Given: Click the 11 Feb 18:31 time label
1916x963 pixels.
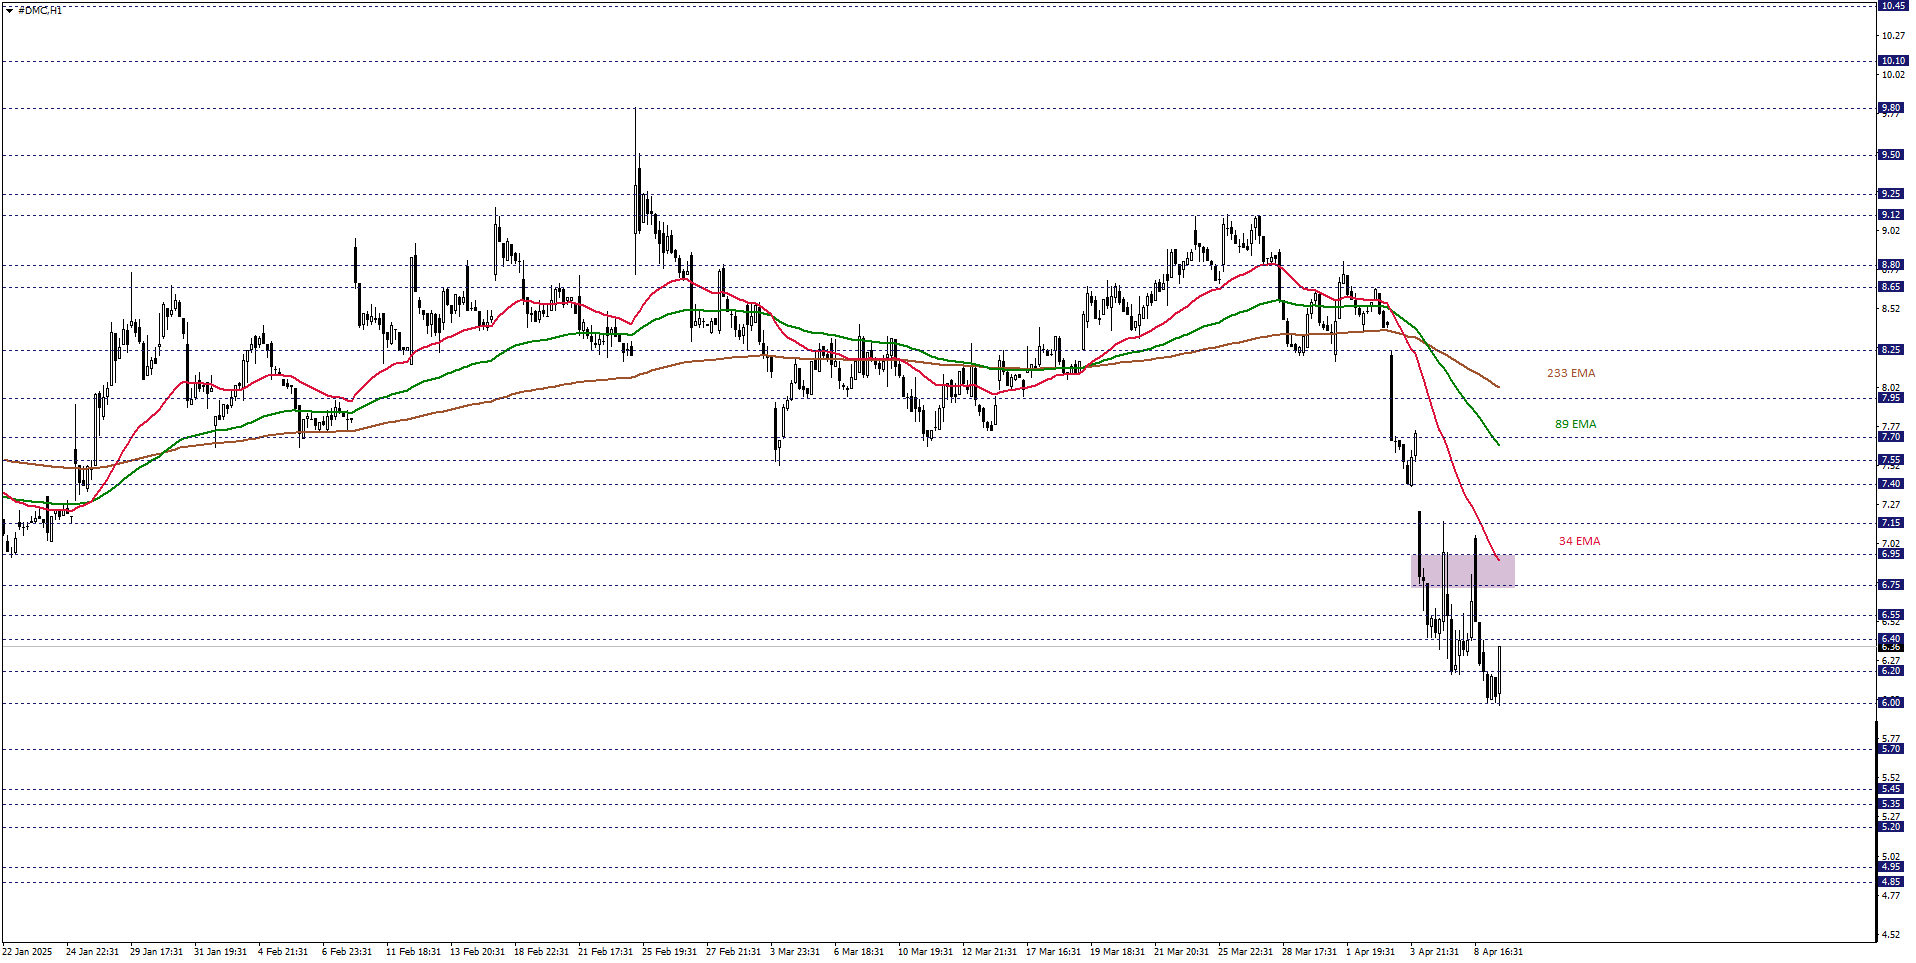Looking at the screenshot, I should [413, 952].
